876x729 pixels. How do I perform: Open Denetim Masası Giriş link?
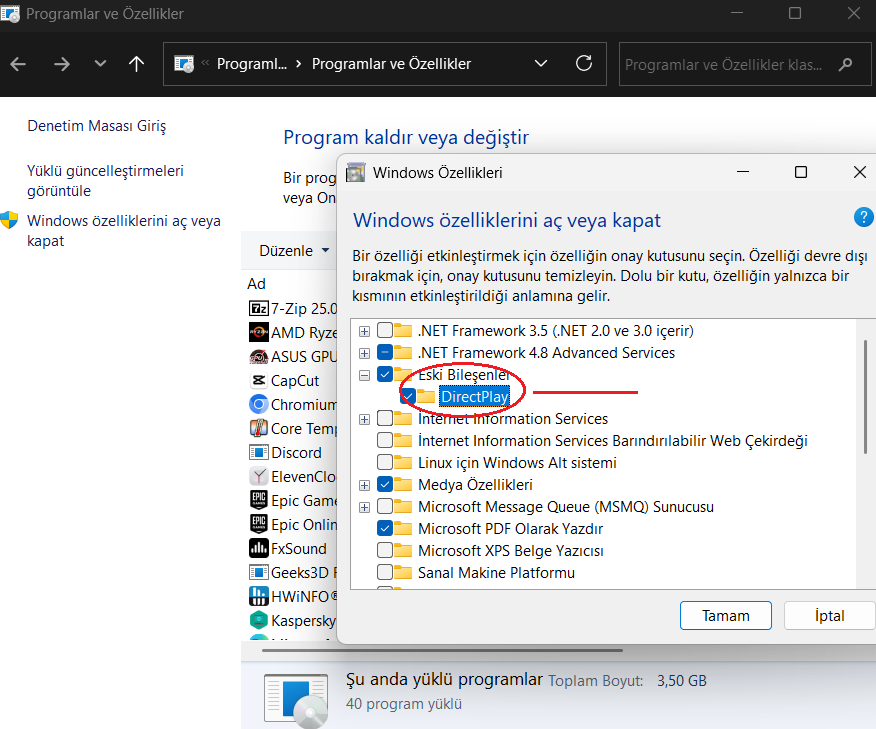click(97, 126)
